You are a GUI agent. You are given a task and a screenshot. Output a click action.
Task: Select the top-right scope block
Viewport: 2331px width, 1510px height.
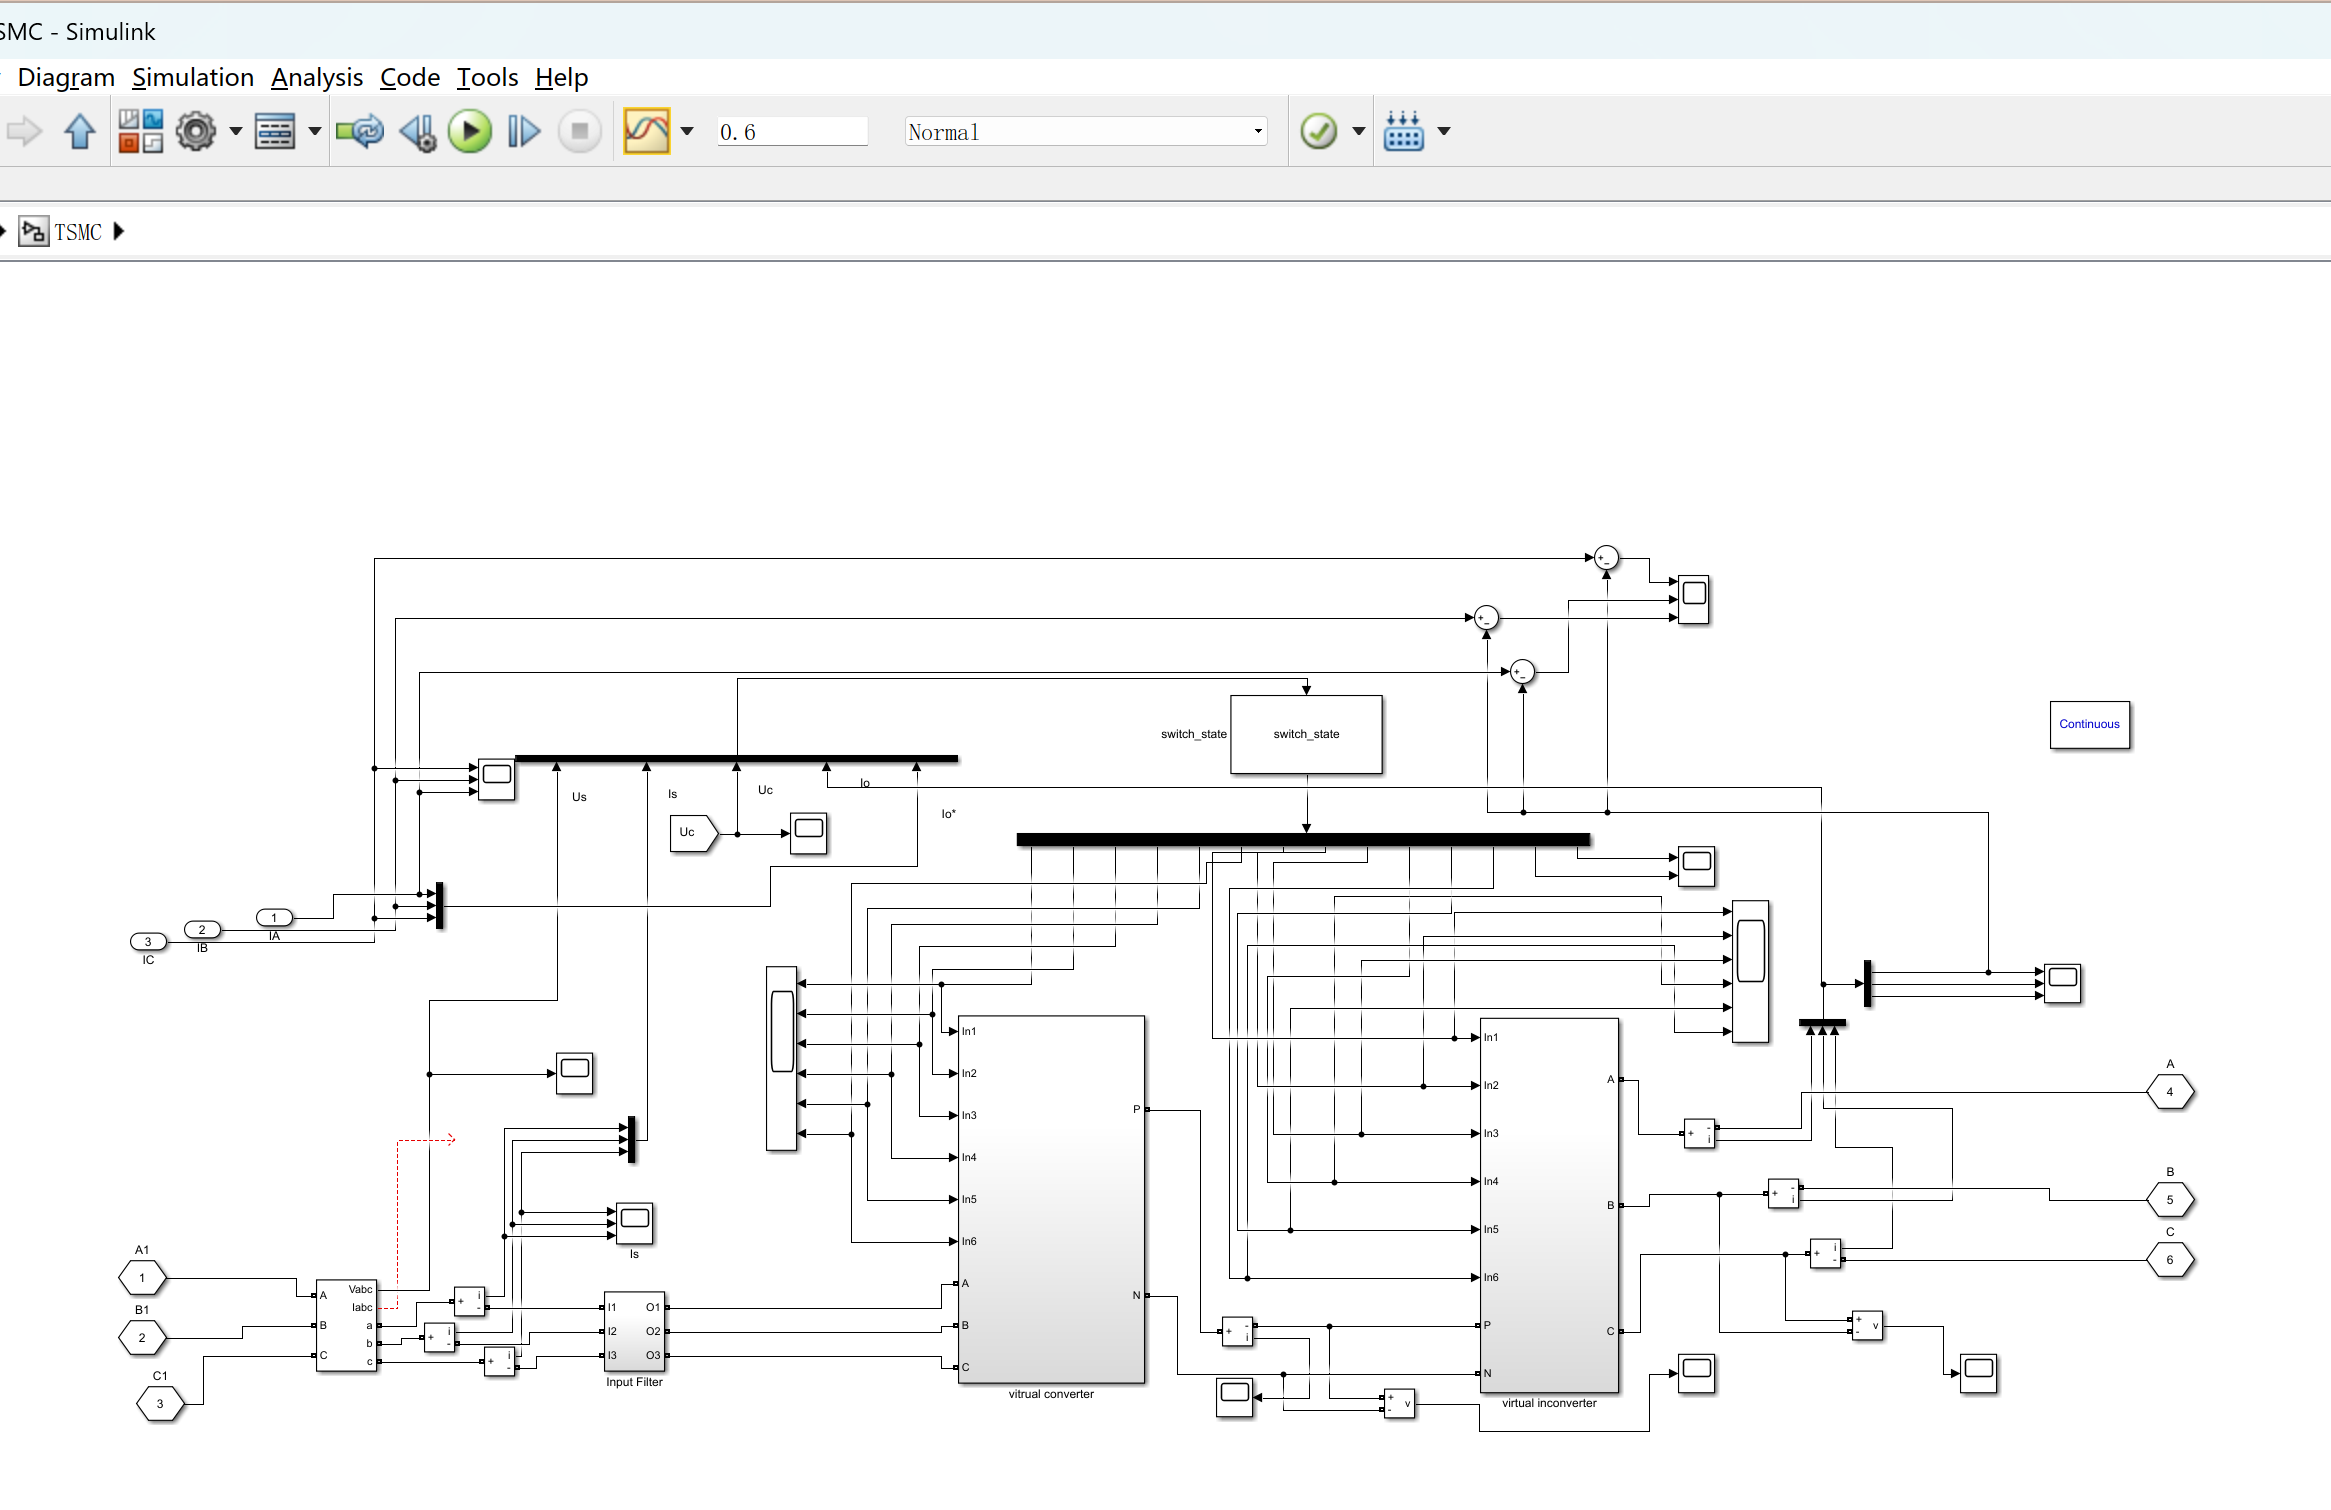pos(1693,599)
